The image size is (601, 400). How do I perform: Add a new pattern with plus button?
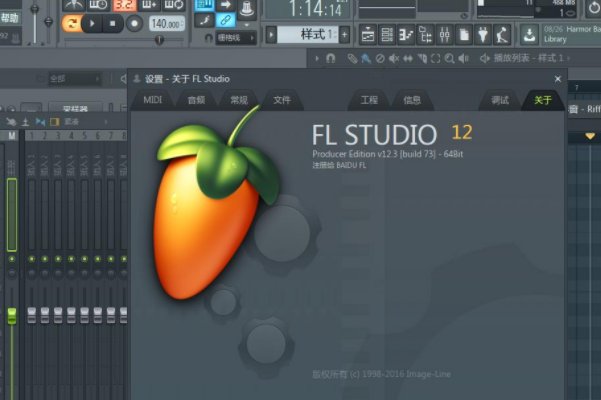345,35
